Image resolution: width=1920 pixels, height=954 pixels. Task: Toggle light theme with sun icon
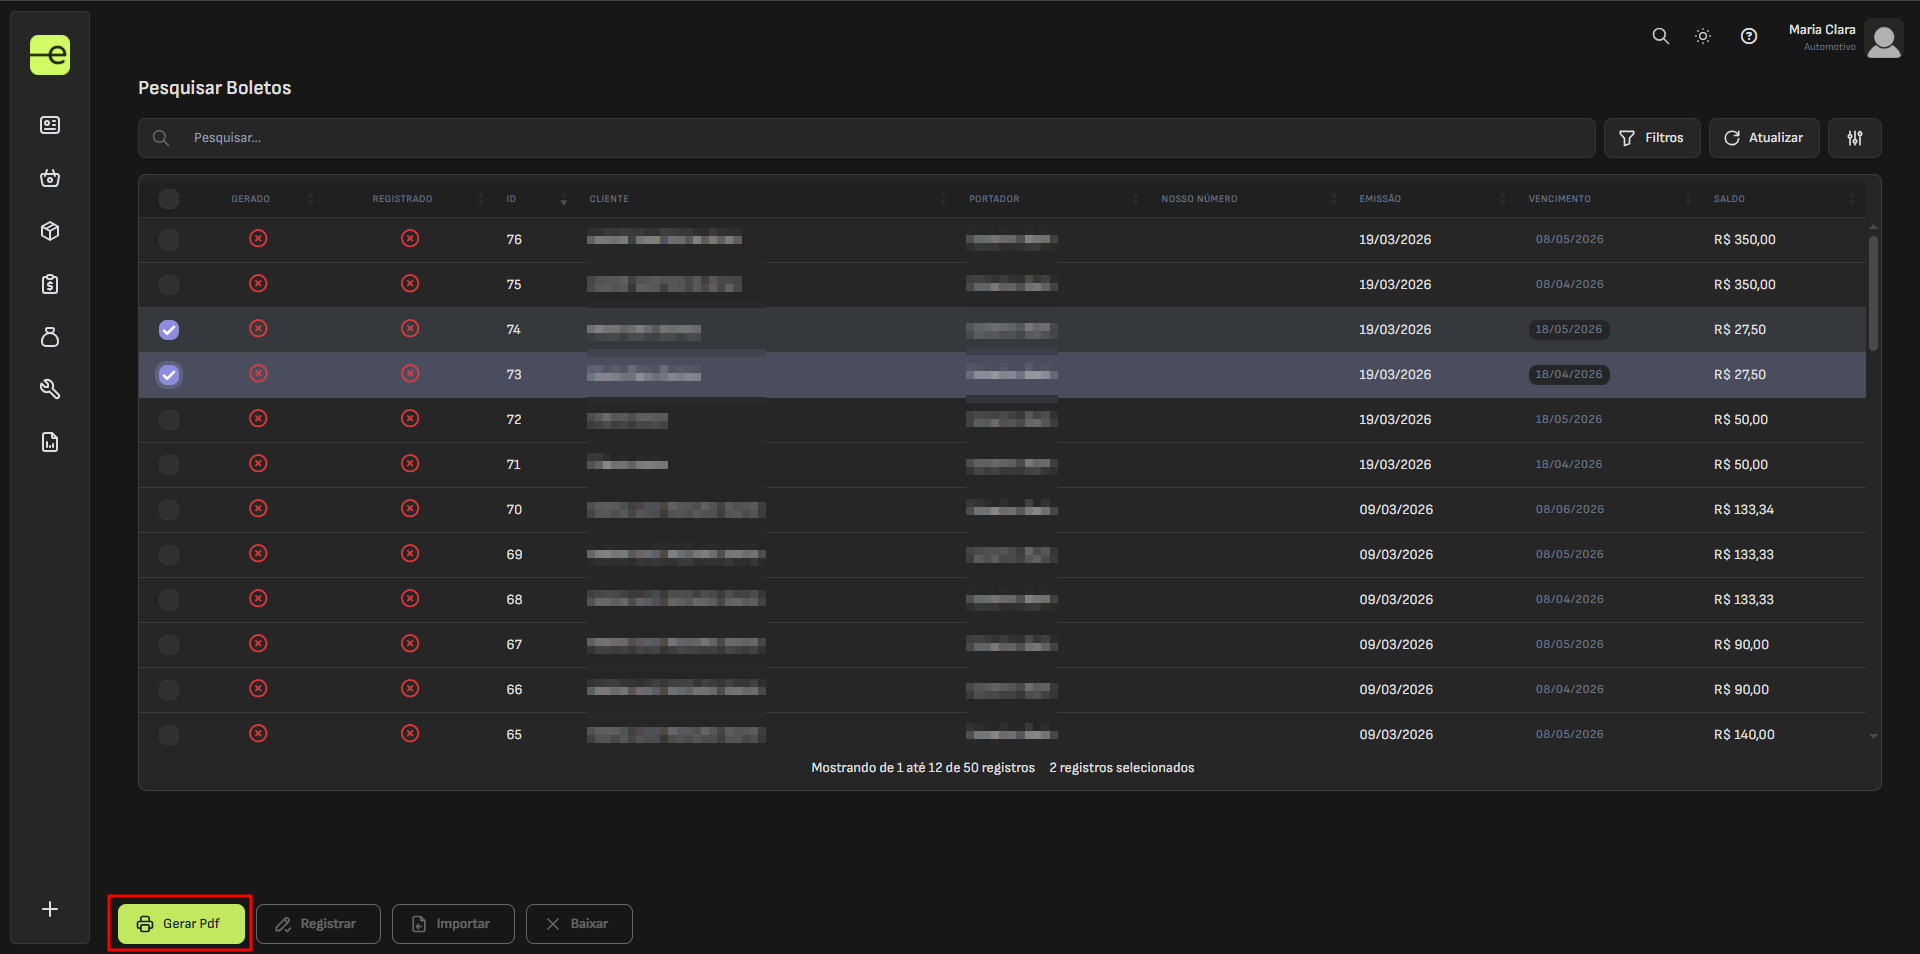tap(1703, 36)
